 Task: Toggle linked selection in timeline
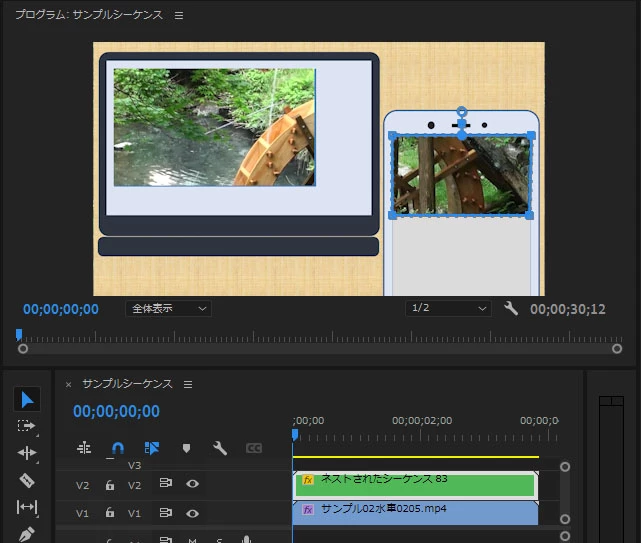[x=152, y=448]
